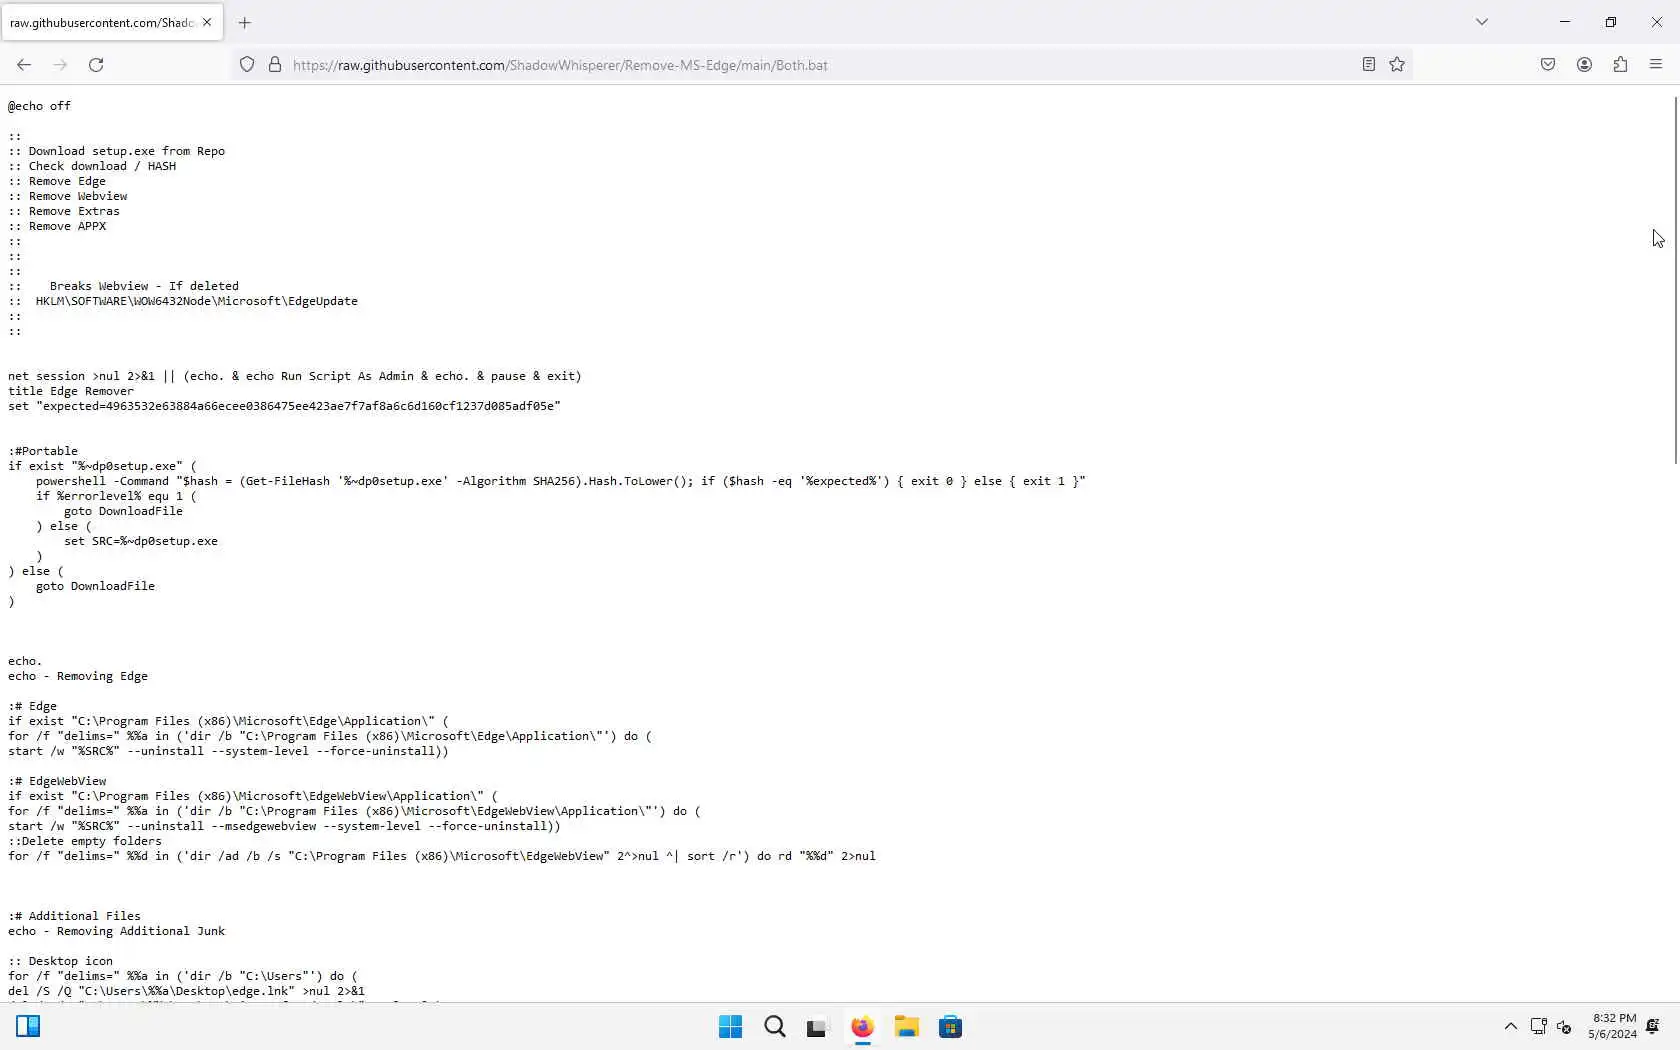Click 'echo - Removing Additional Junk' line

point(116,931)
